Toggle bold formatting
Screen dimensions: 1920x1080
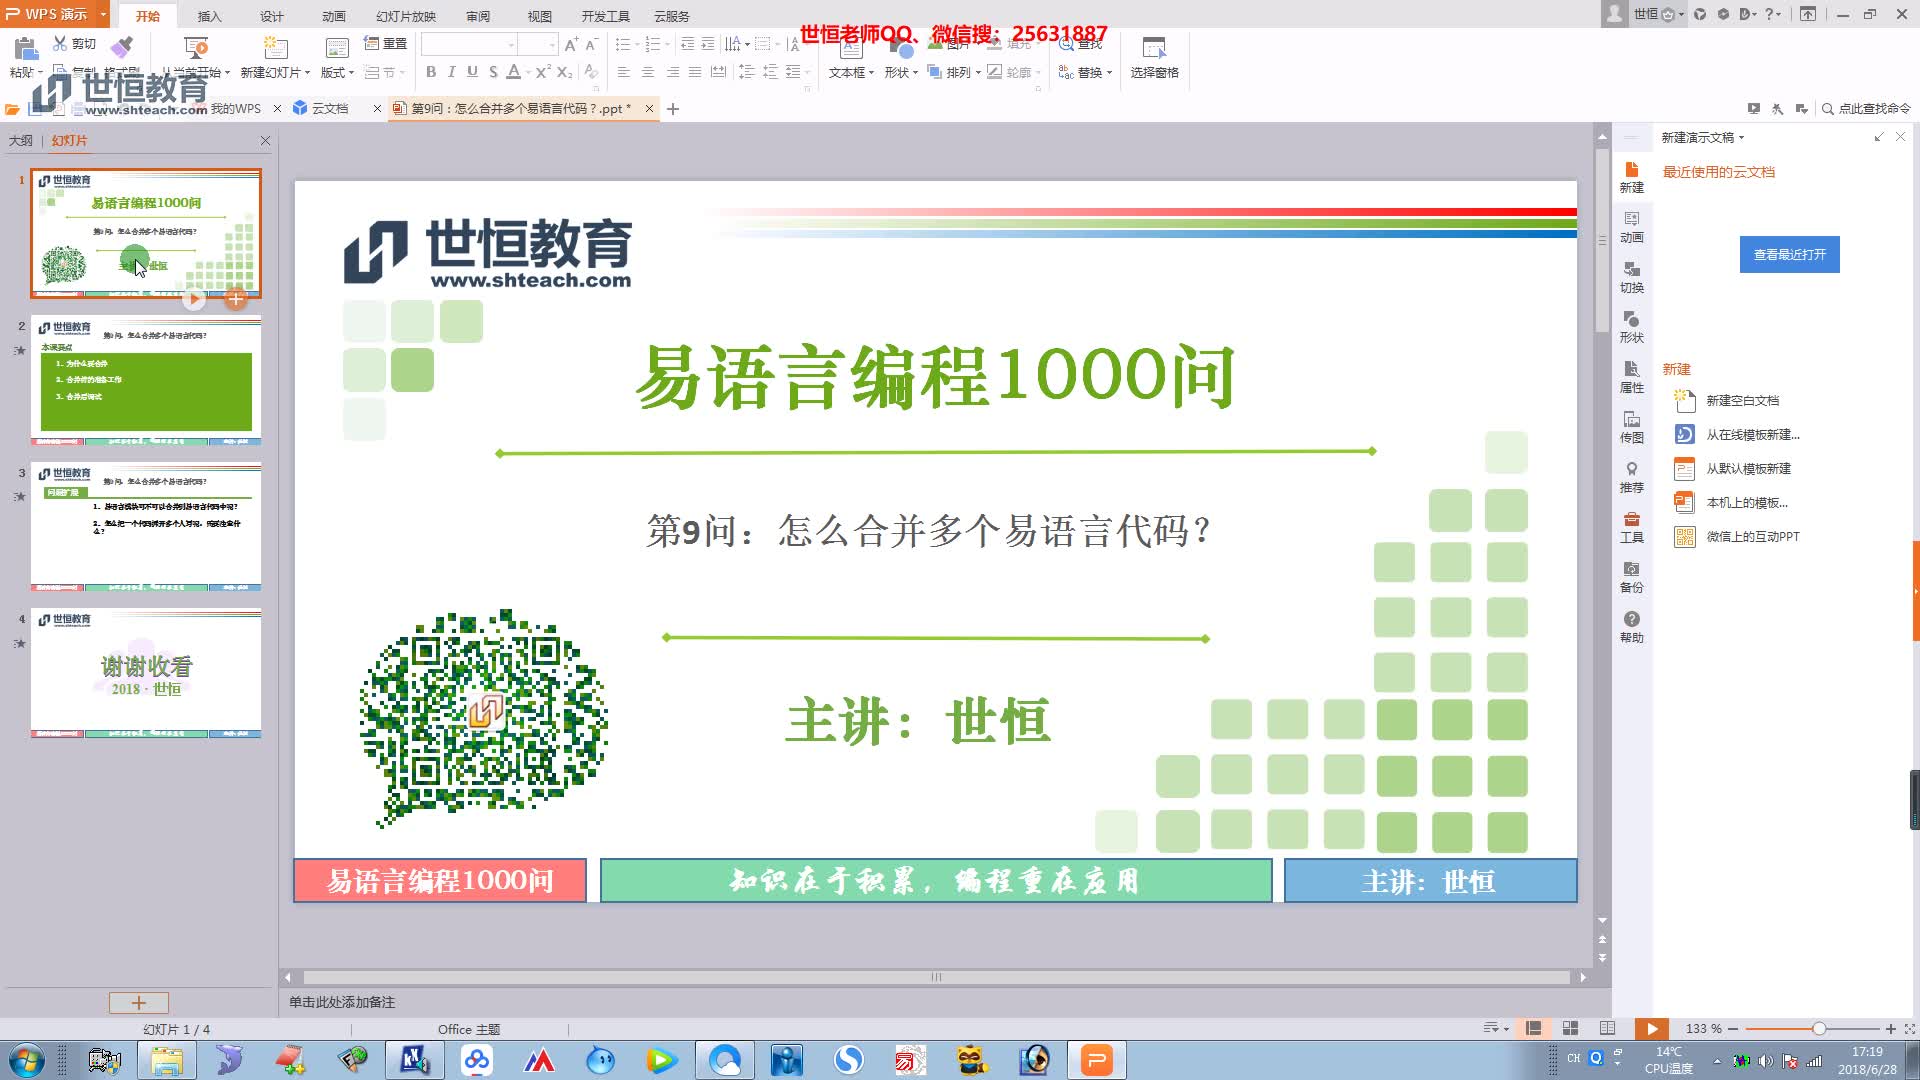(429, 72)
